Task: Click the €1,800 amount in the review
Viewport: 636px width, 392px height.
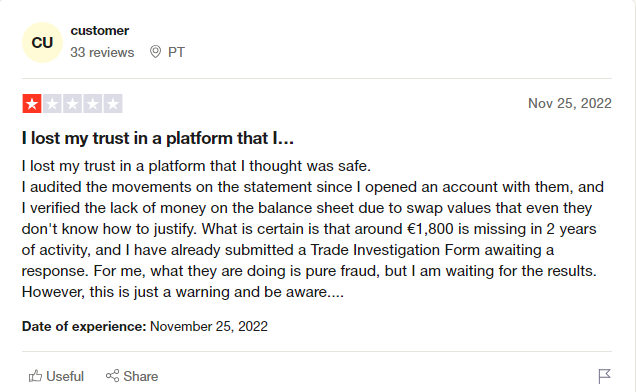Action: coord(430,229)
